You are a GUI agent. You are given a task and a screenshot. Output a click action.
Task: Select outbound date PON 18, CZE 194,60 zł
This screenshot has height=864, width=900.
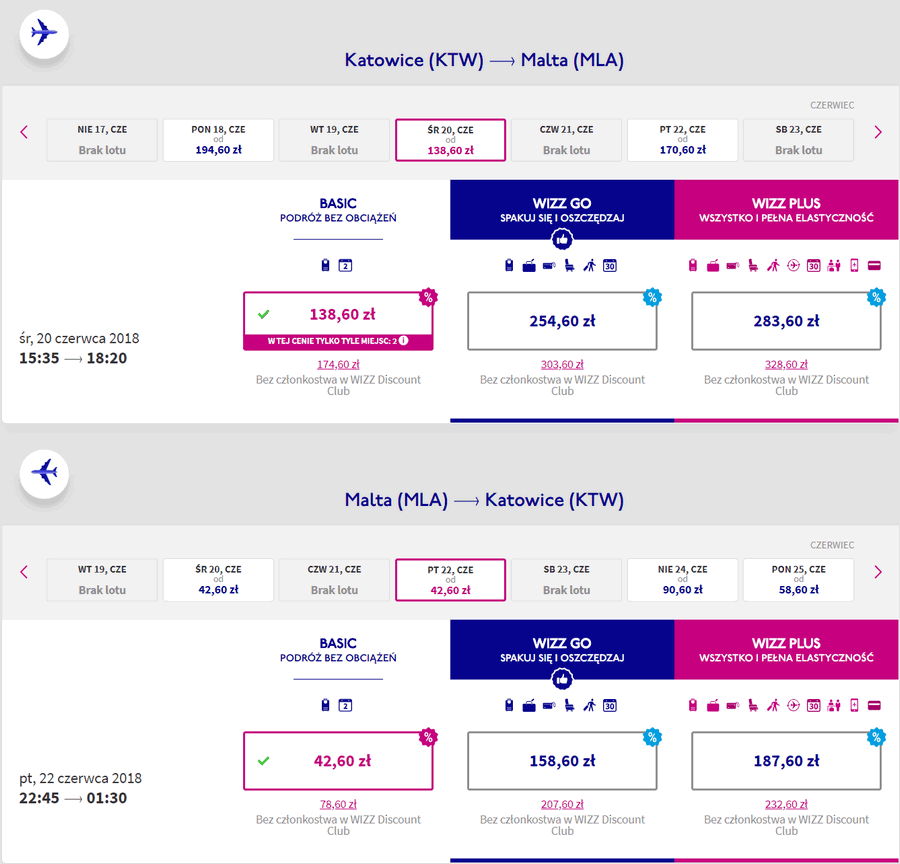pos(218,140)
